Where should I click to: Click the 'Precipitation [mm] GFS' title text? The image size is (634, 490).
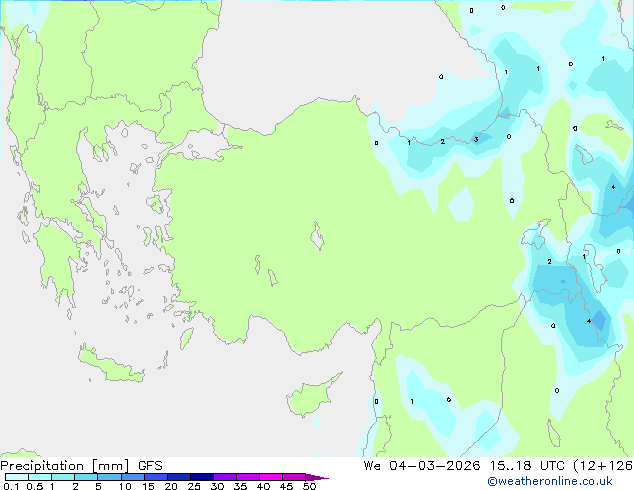(x=81, y=466)
